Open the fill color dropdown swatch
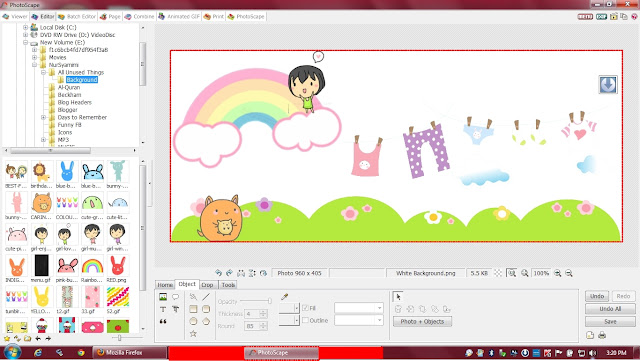The width and height of the screenshot is (640, 361). coord(289,308)
